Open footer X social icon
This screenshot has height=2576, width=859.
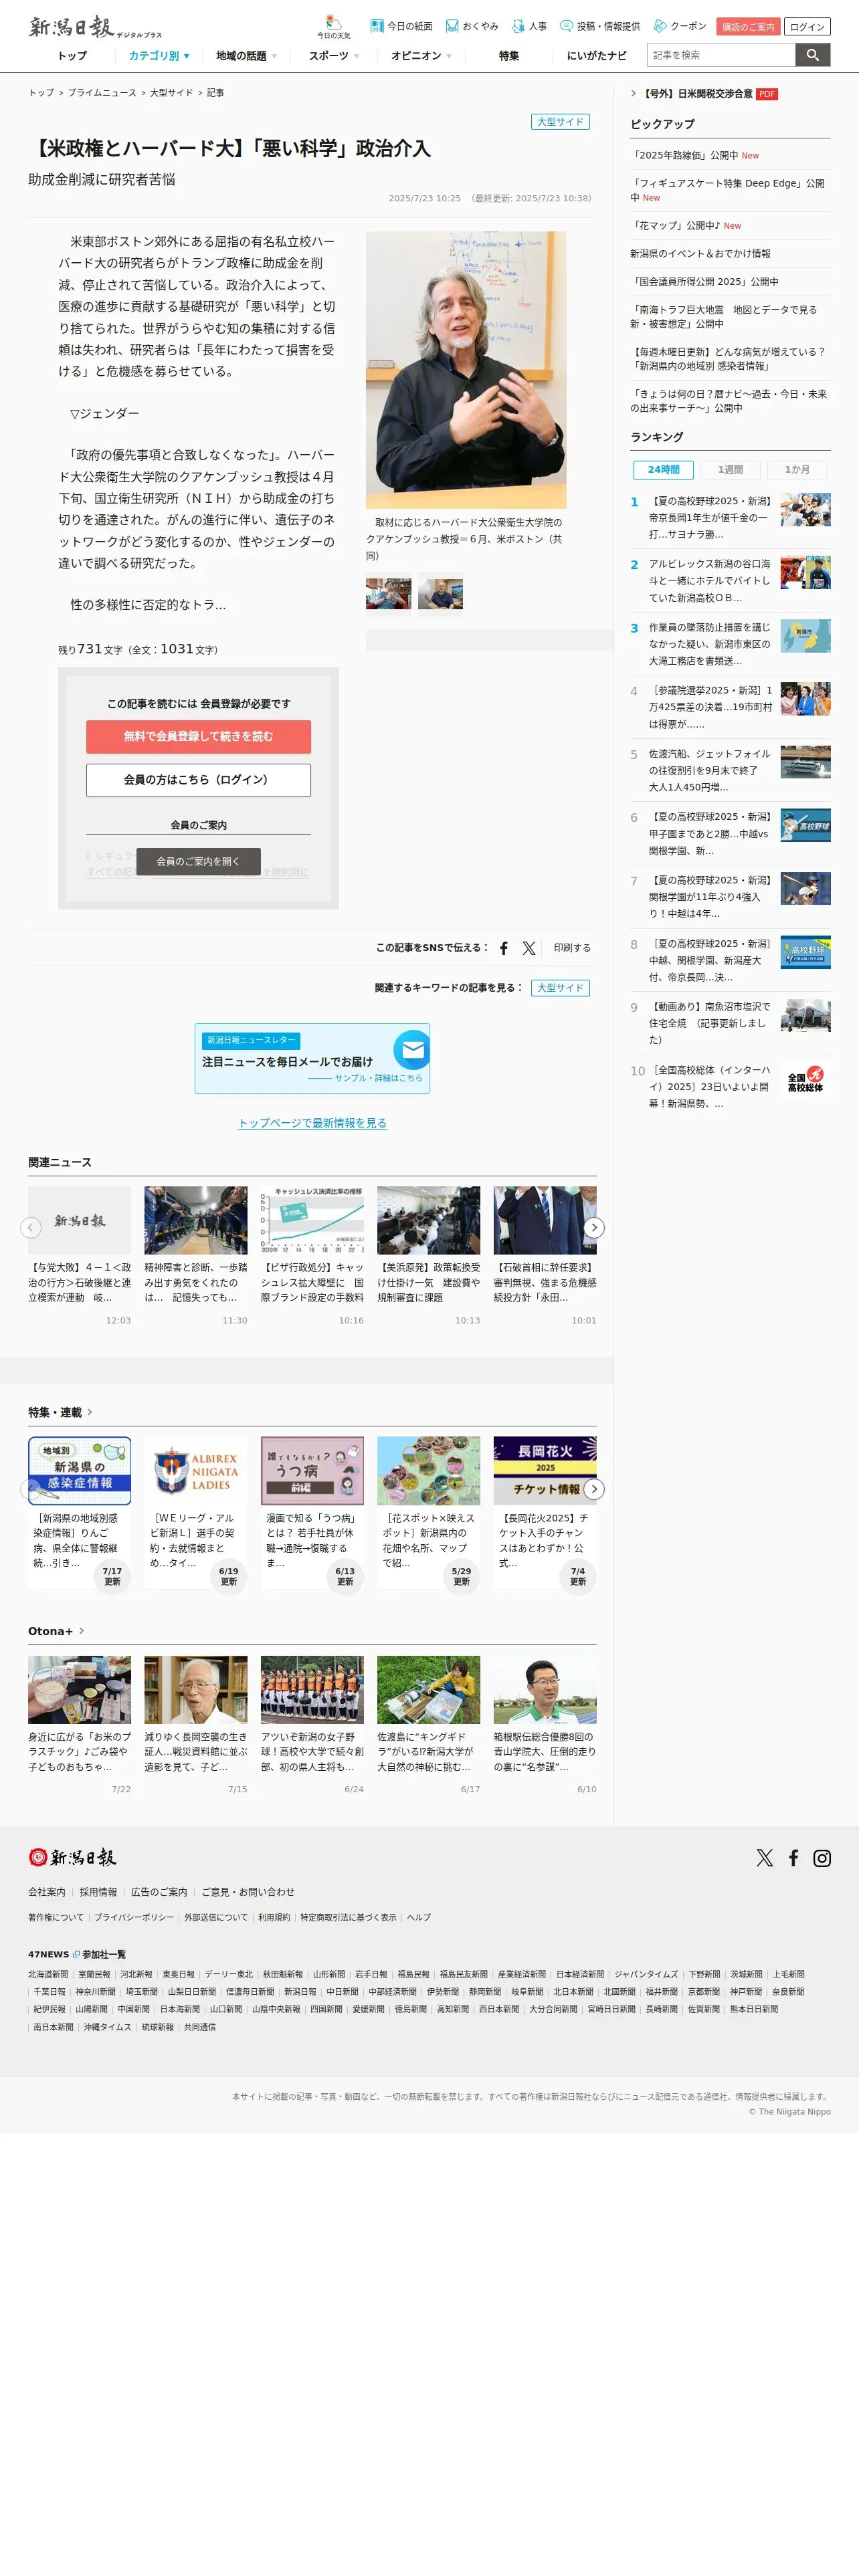pyautogui.click(x=765, y=1858)
